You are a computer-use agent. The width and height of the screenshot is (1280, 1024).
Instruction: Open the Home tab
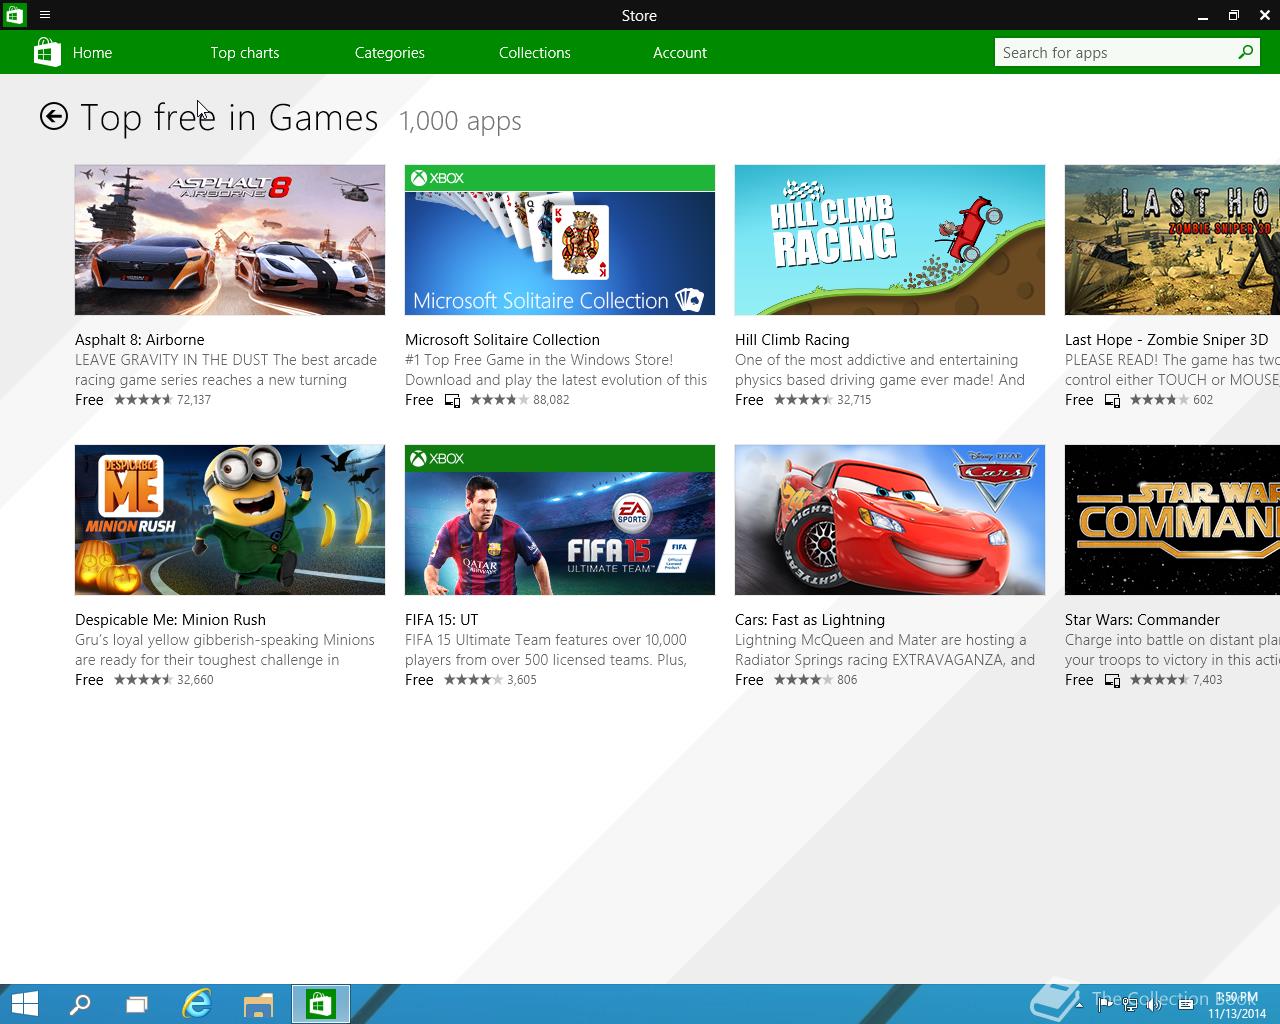click(x=92, y=52)
